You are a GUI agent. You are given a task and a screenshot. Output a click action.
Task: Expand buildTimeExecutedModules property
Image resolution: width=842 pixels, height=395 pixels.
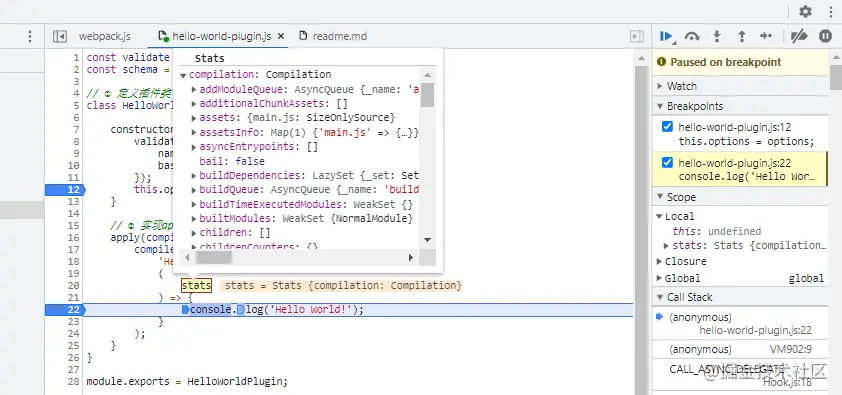(194, 204)
